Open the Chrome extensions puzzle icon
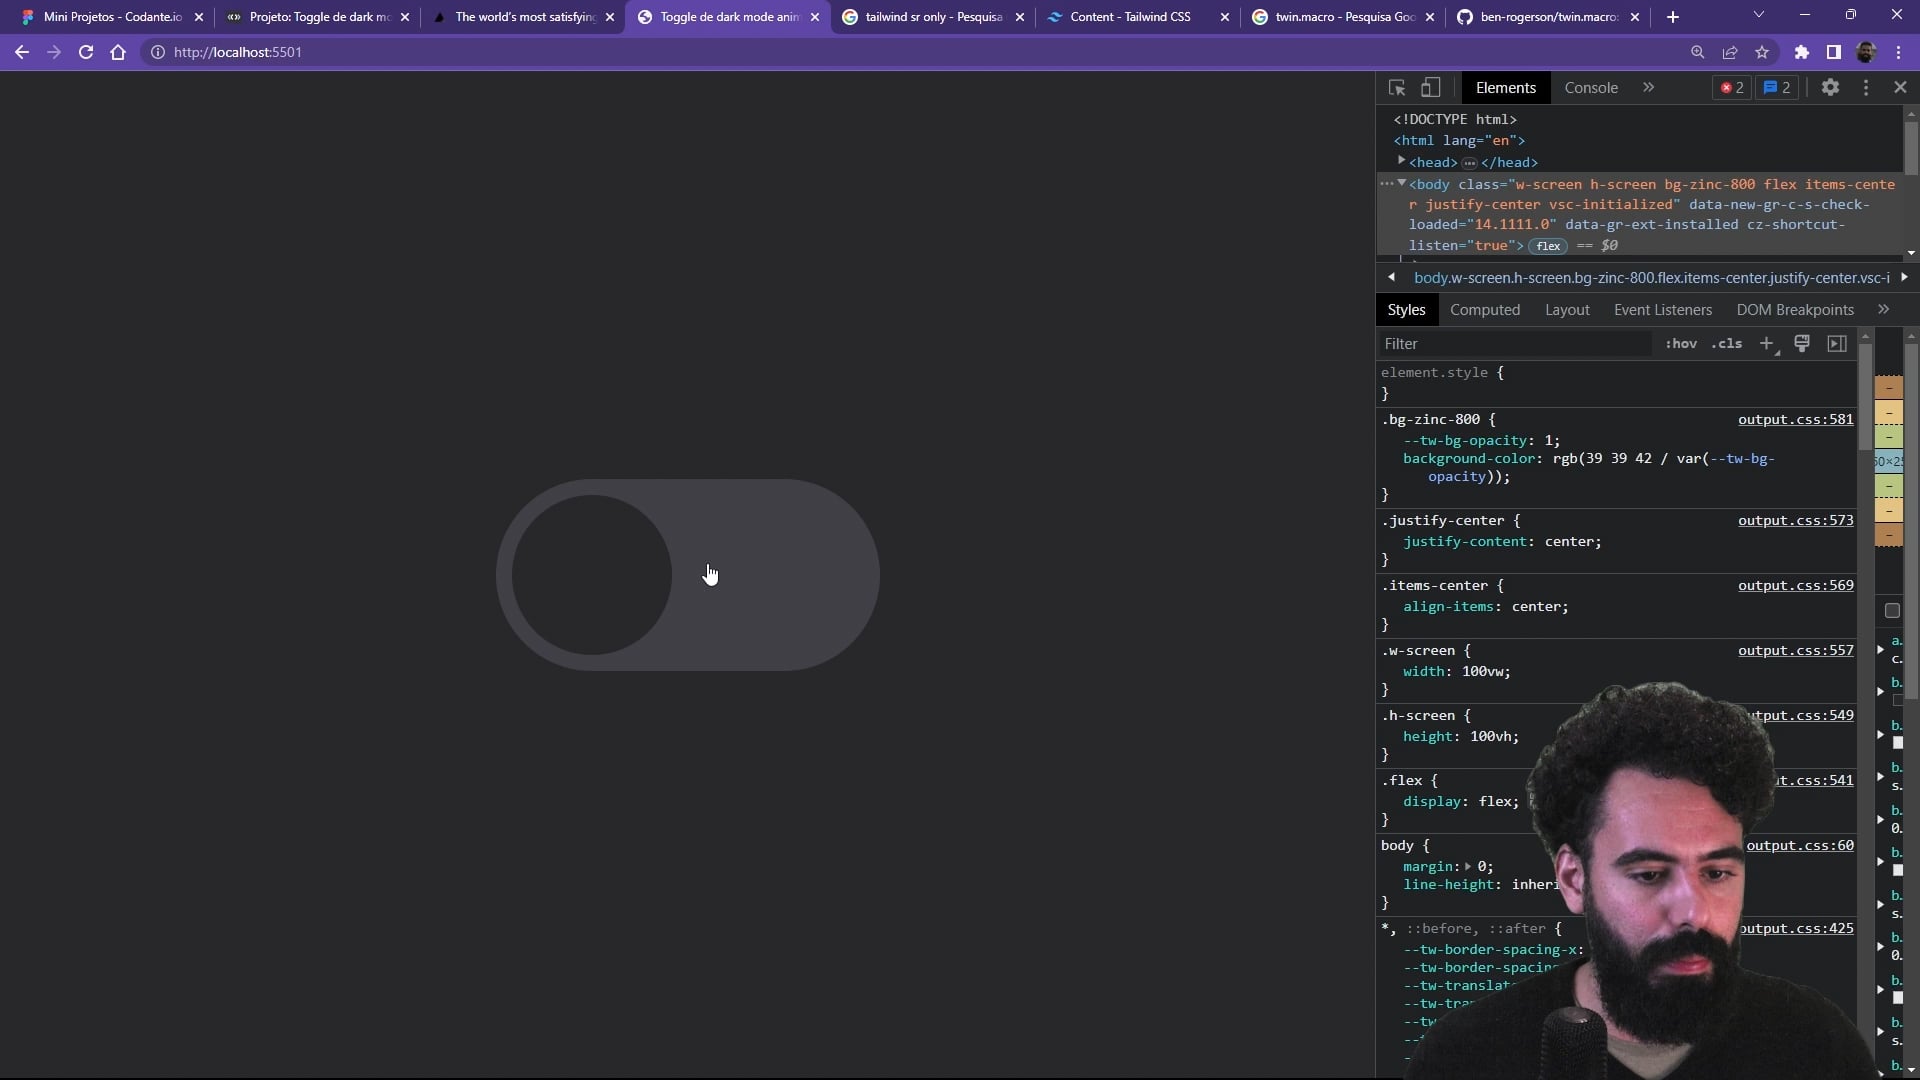 click(x=1802, y=52)
